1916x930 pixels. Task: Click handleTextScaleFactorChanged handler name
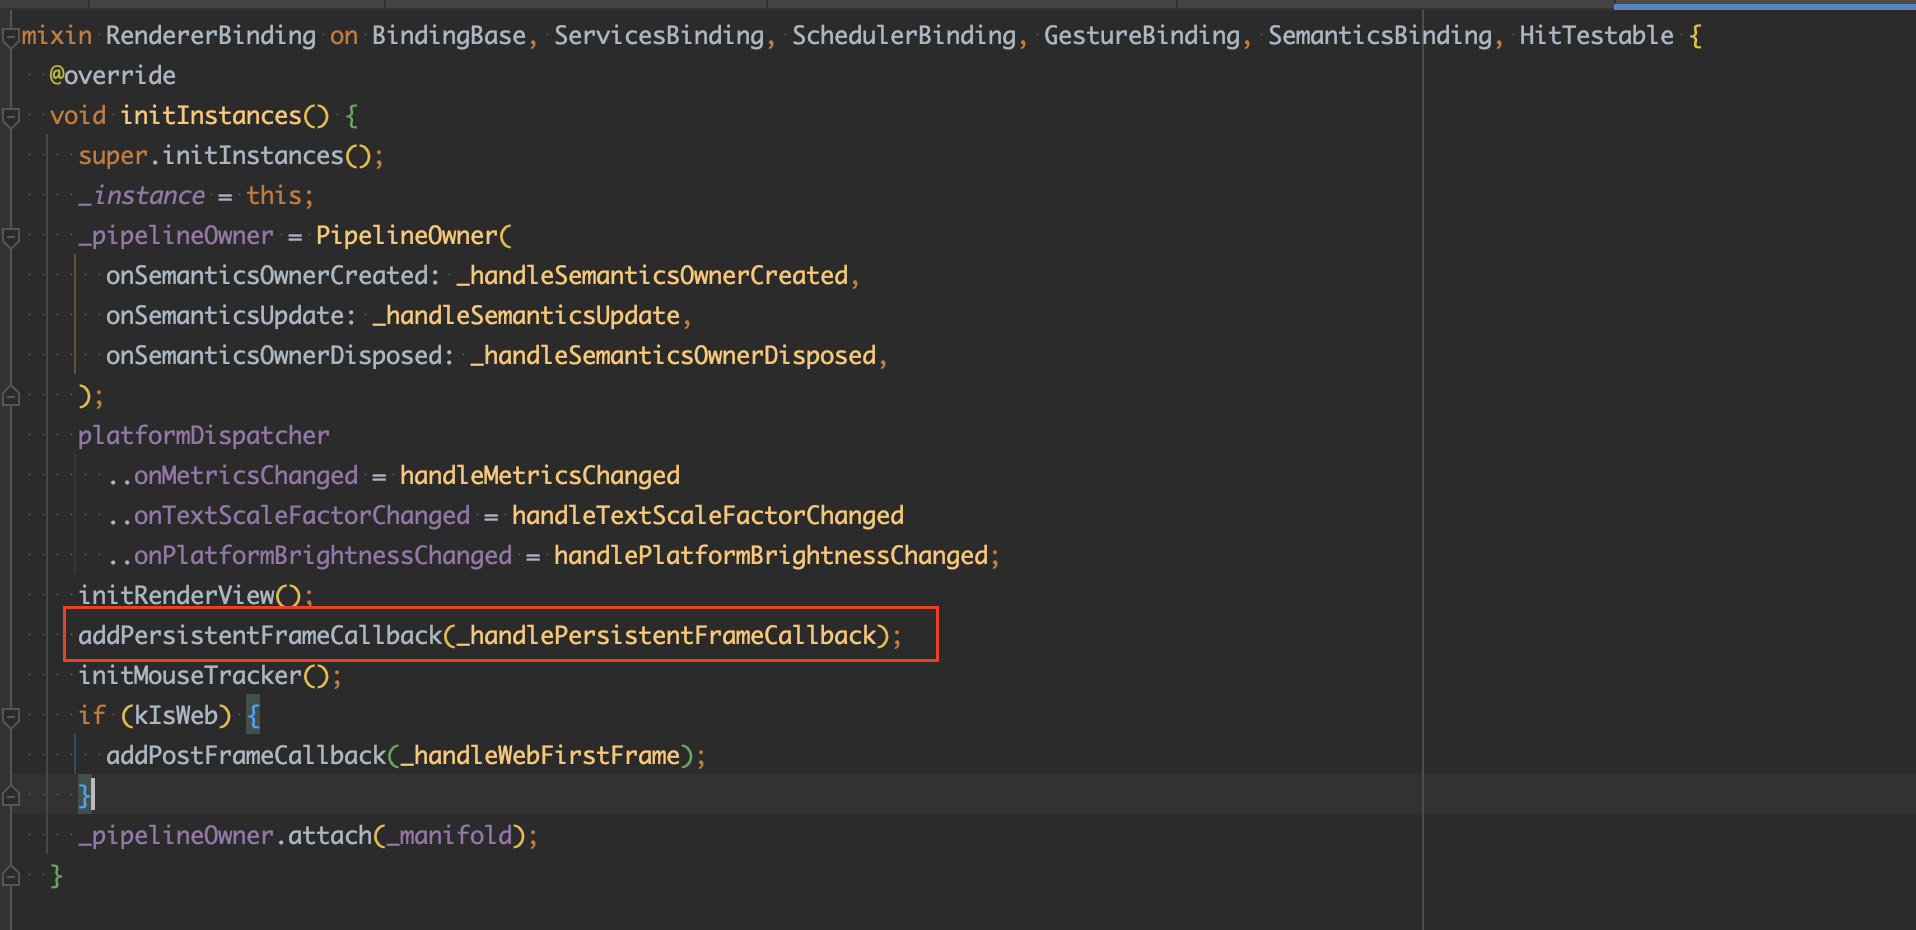click(x=708, y=516)
